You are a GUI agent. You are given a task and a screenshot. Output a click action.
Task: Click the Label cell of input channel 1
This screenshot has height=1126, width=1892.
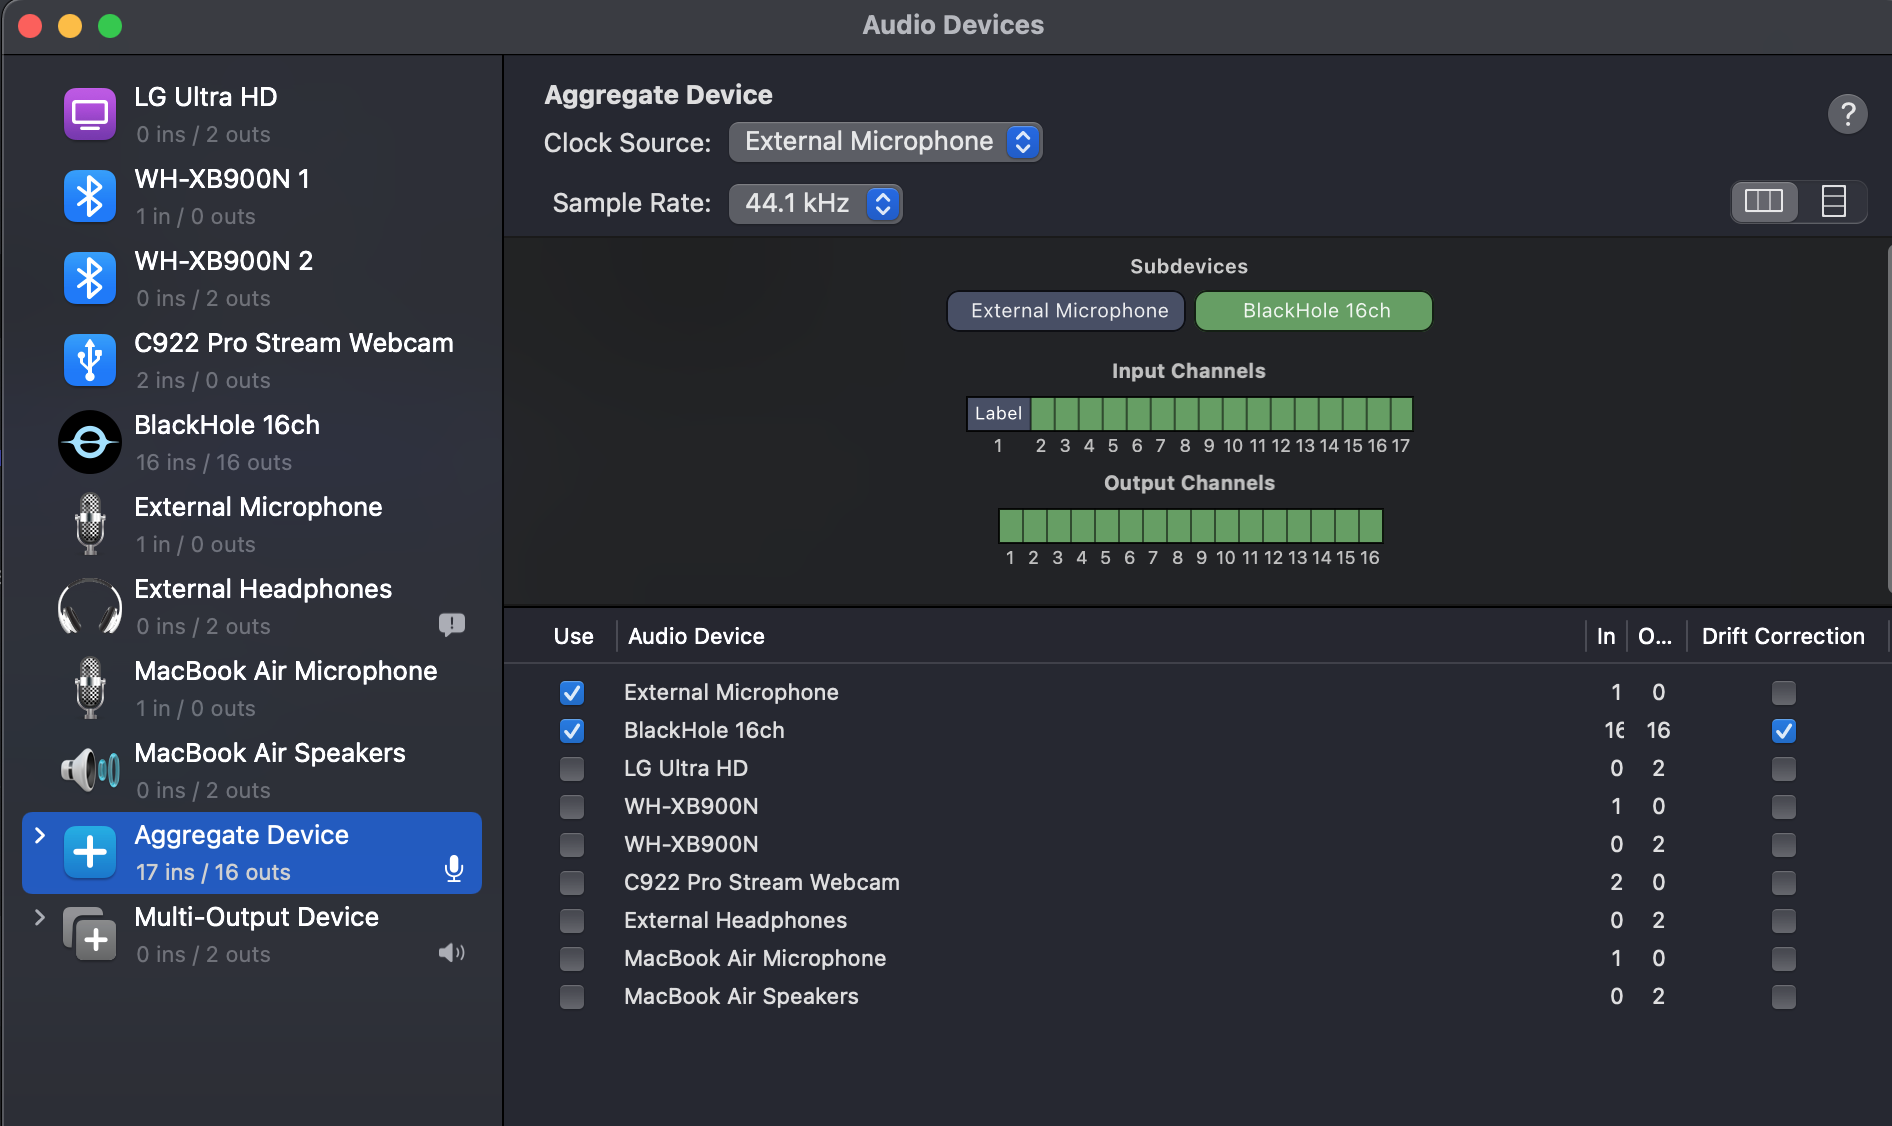coord(998,413)
